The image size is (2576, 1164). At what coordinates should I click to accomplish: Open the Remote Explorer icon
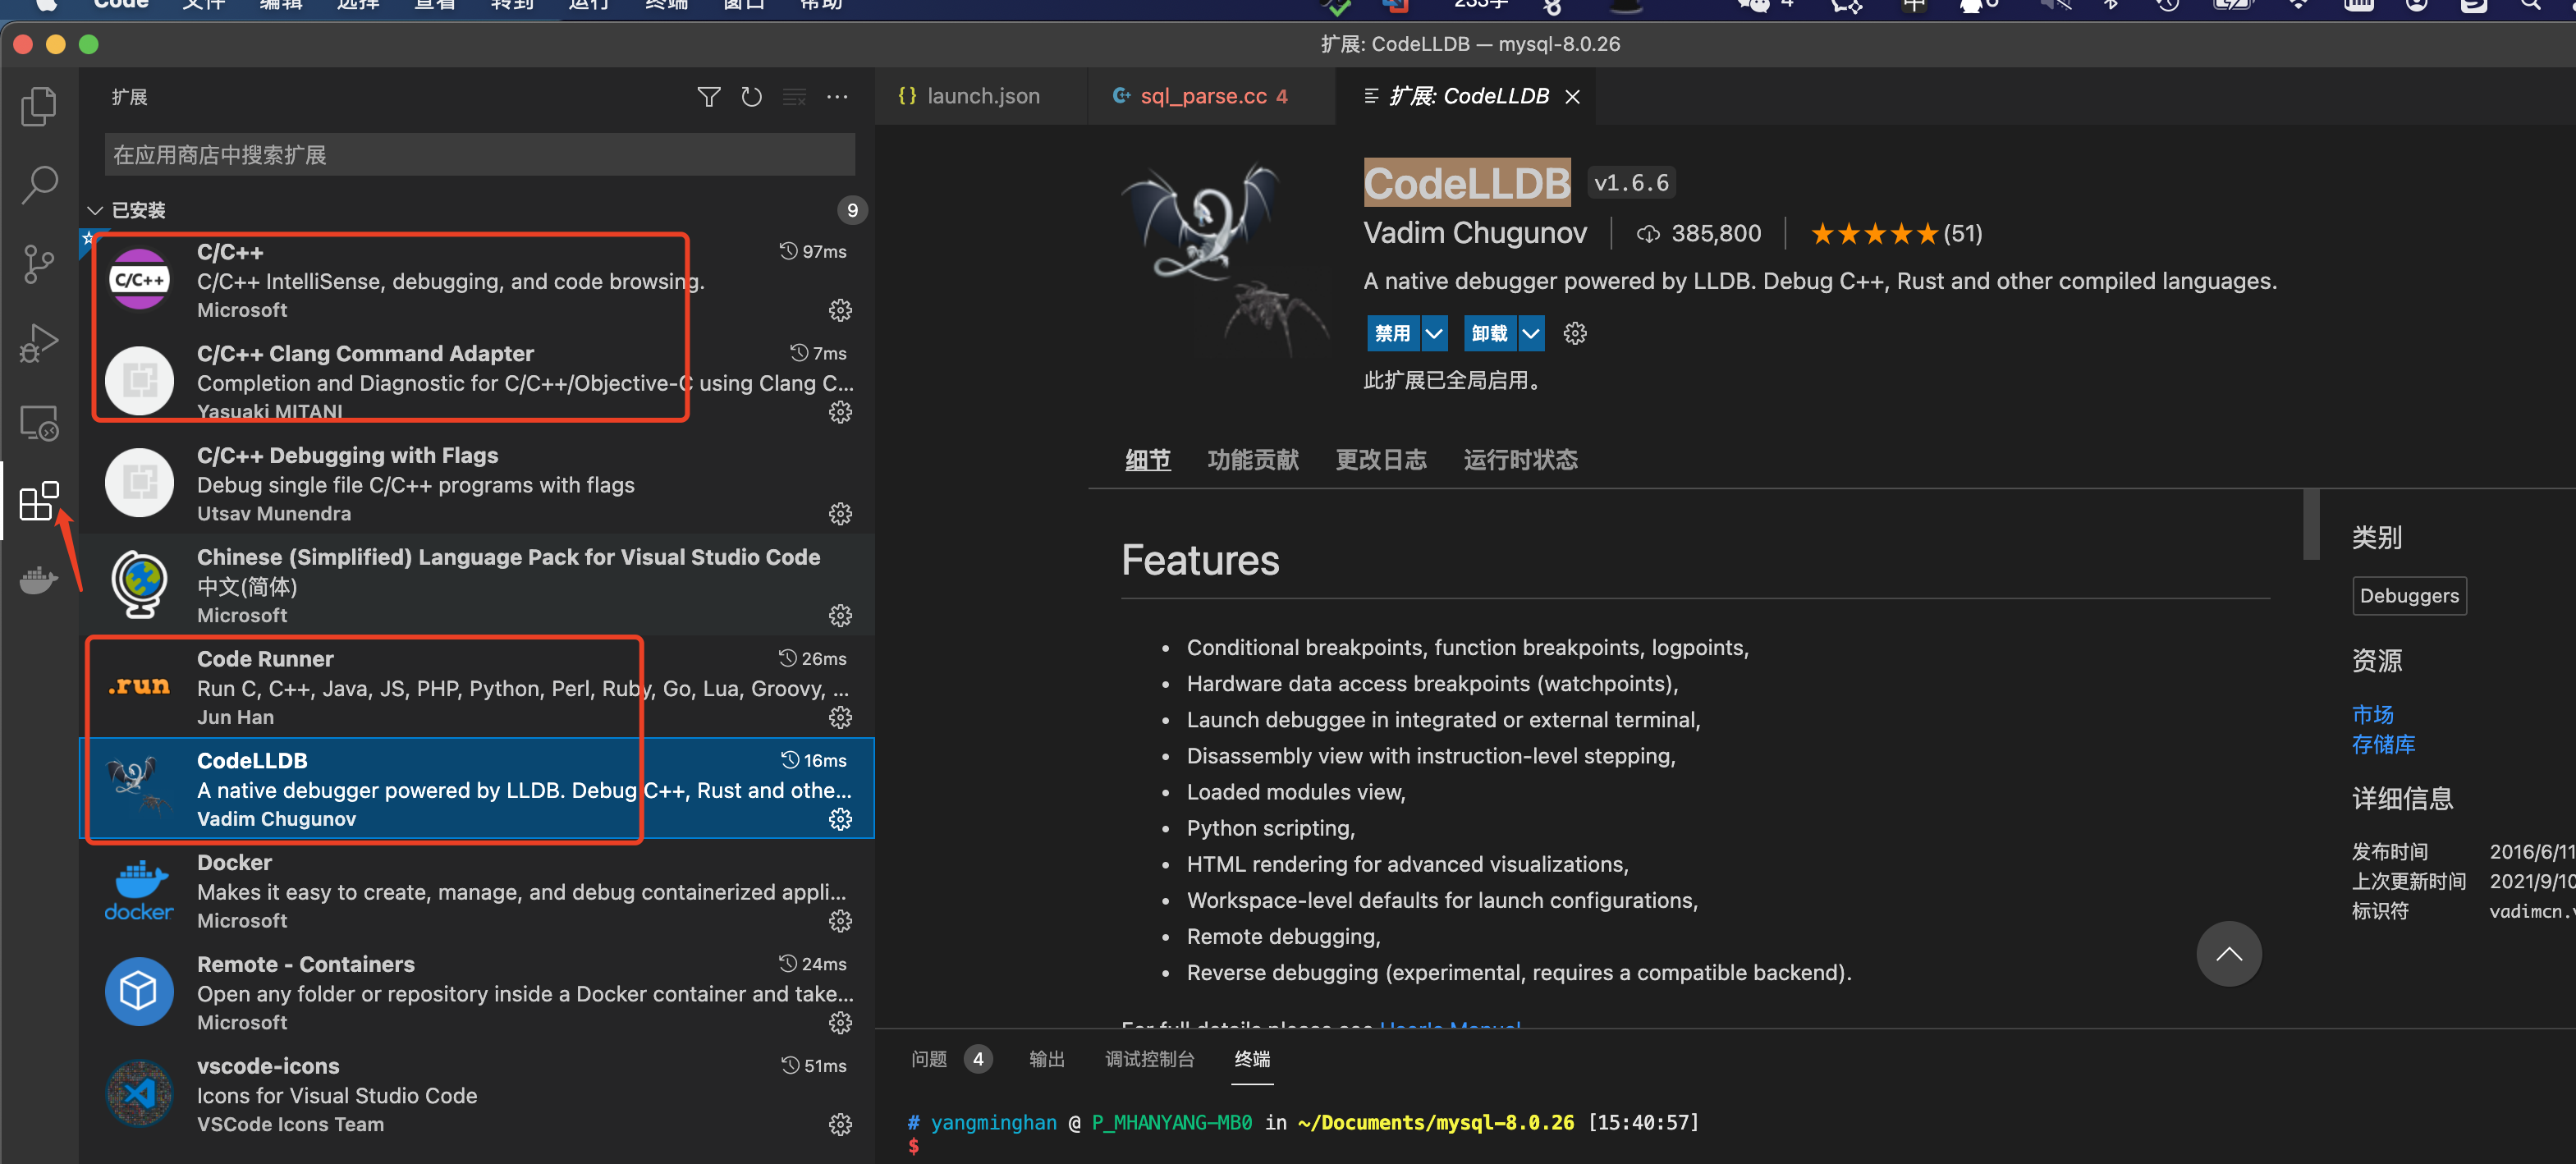pos(38,423)
